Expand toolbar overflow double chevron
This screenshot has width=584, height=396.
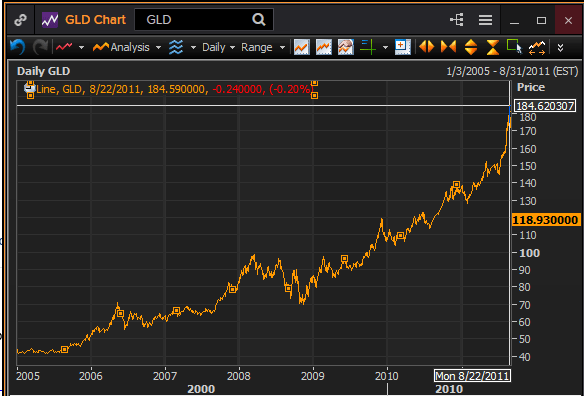coord(560,48)
